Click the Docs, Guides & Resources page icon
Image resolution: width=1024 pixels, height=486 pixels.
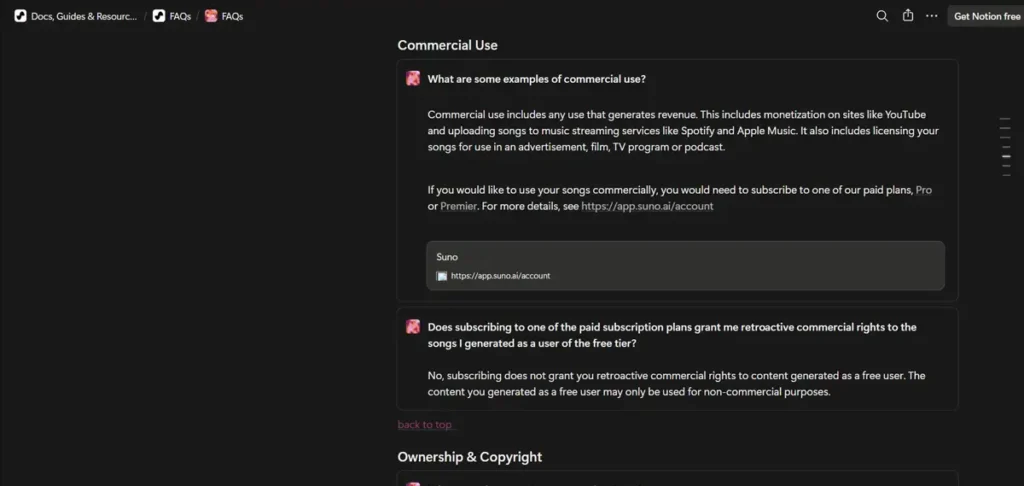pyautogui.click(x=20, y=16)
